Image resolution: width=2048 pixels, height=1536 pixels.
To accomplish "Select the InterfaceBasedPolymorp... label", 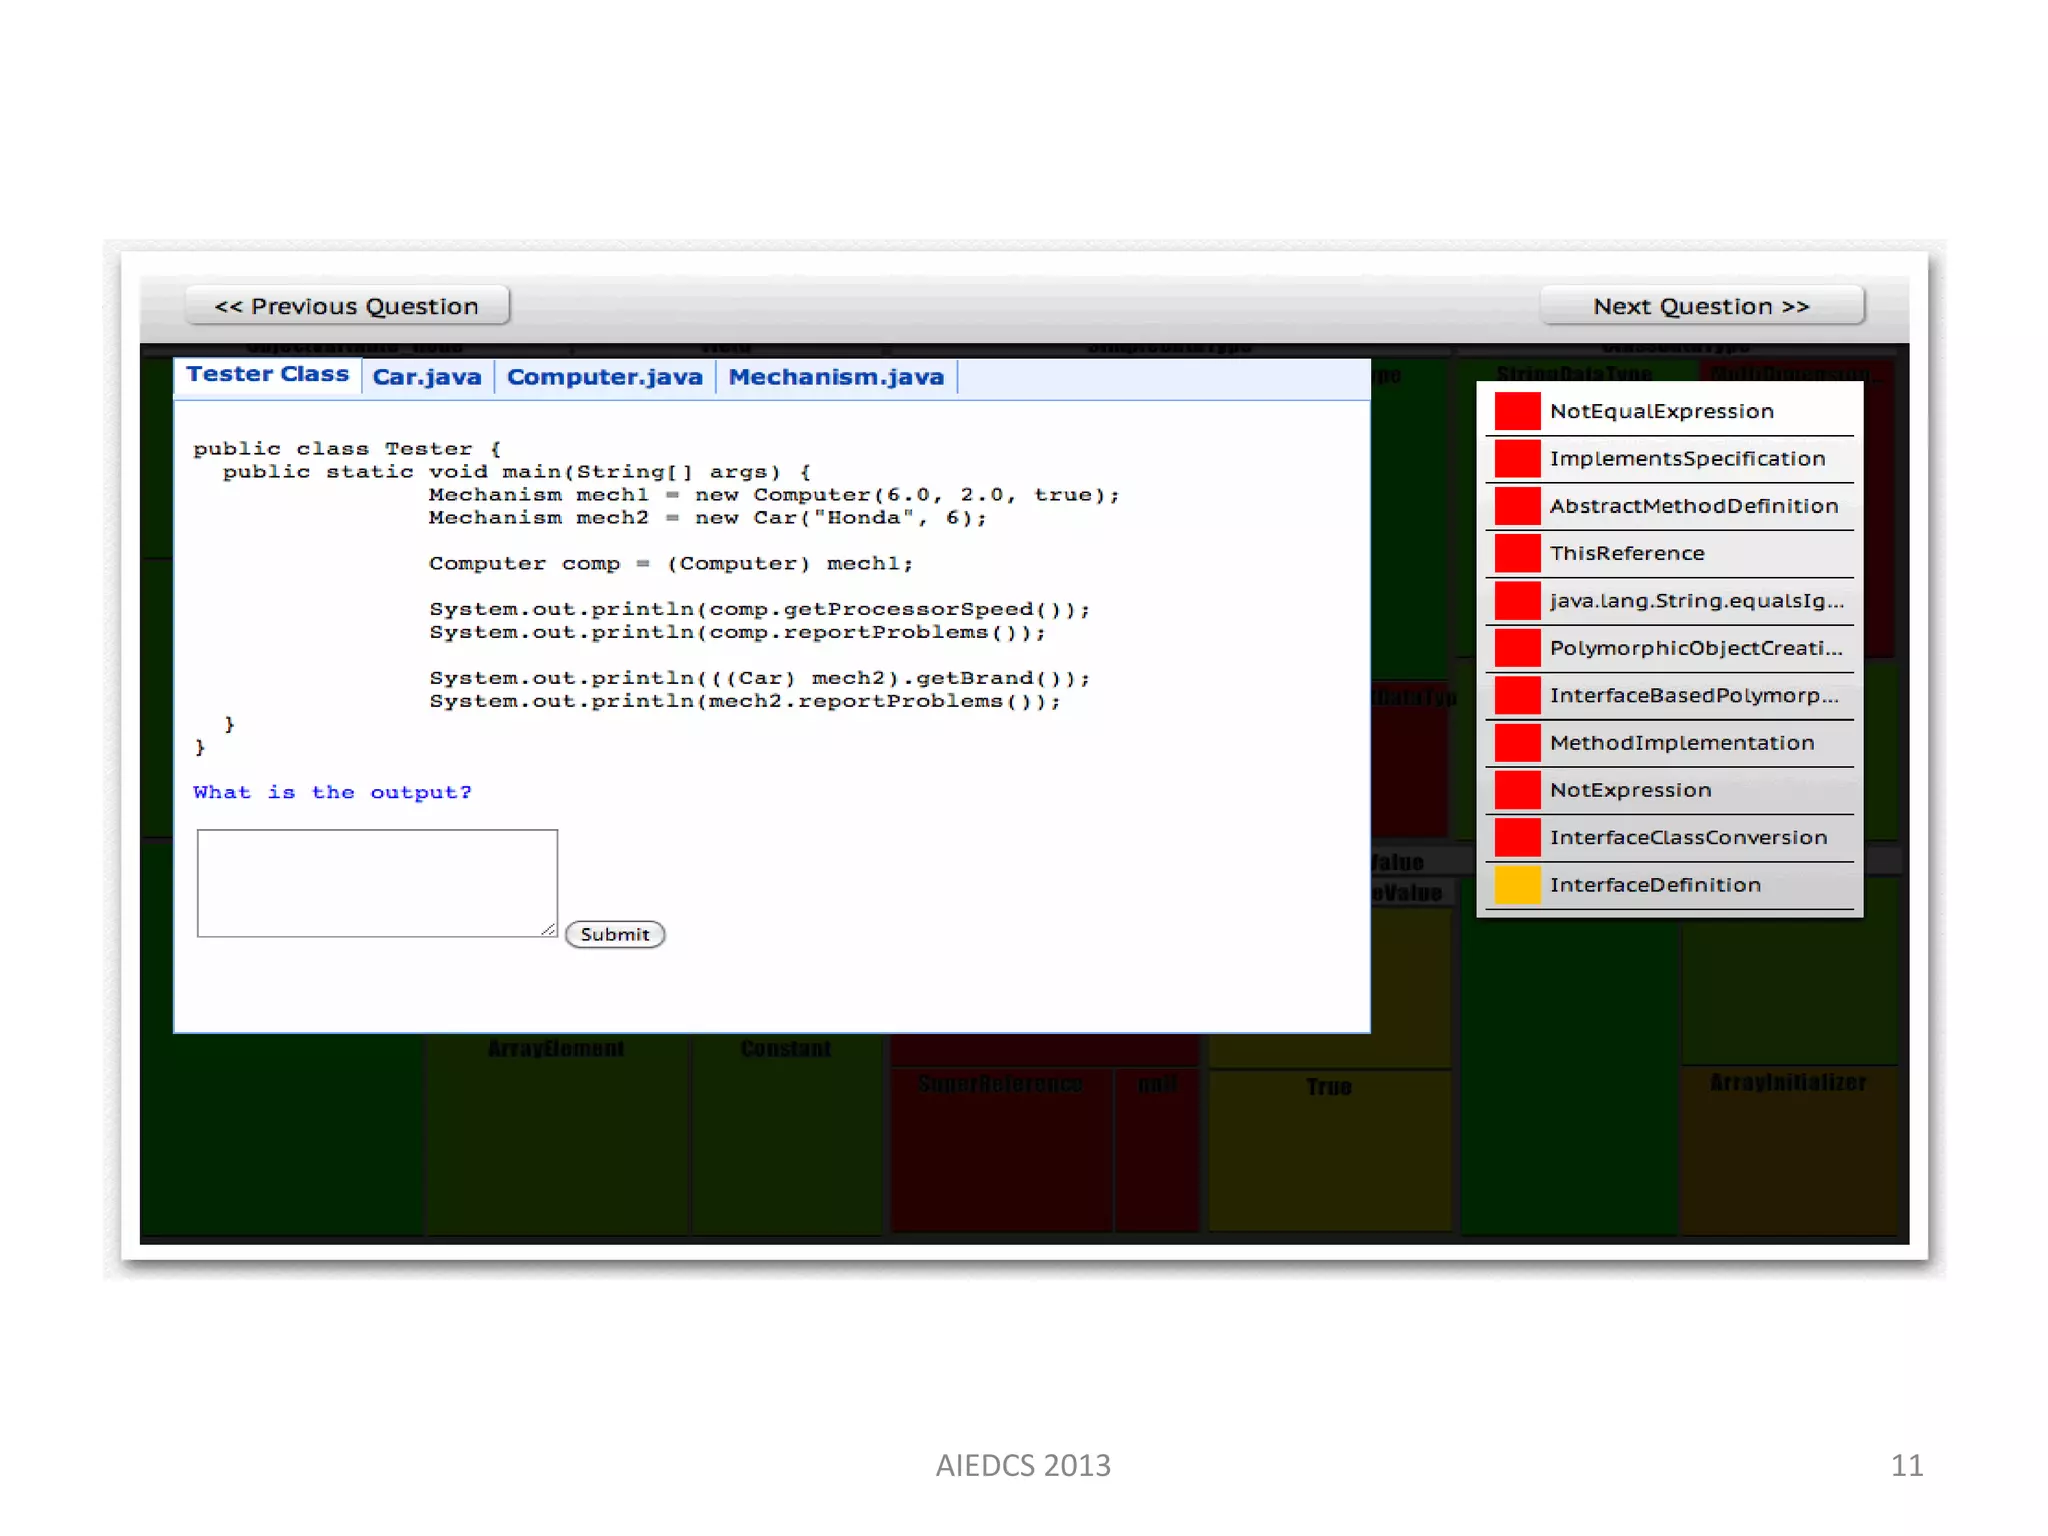I will click(x=1694, y=695).
